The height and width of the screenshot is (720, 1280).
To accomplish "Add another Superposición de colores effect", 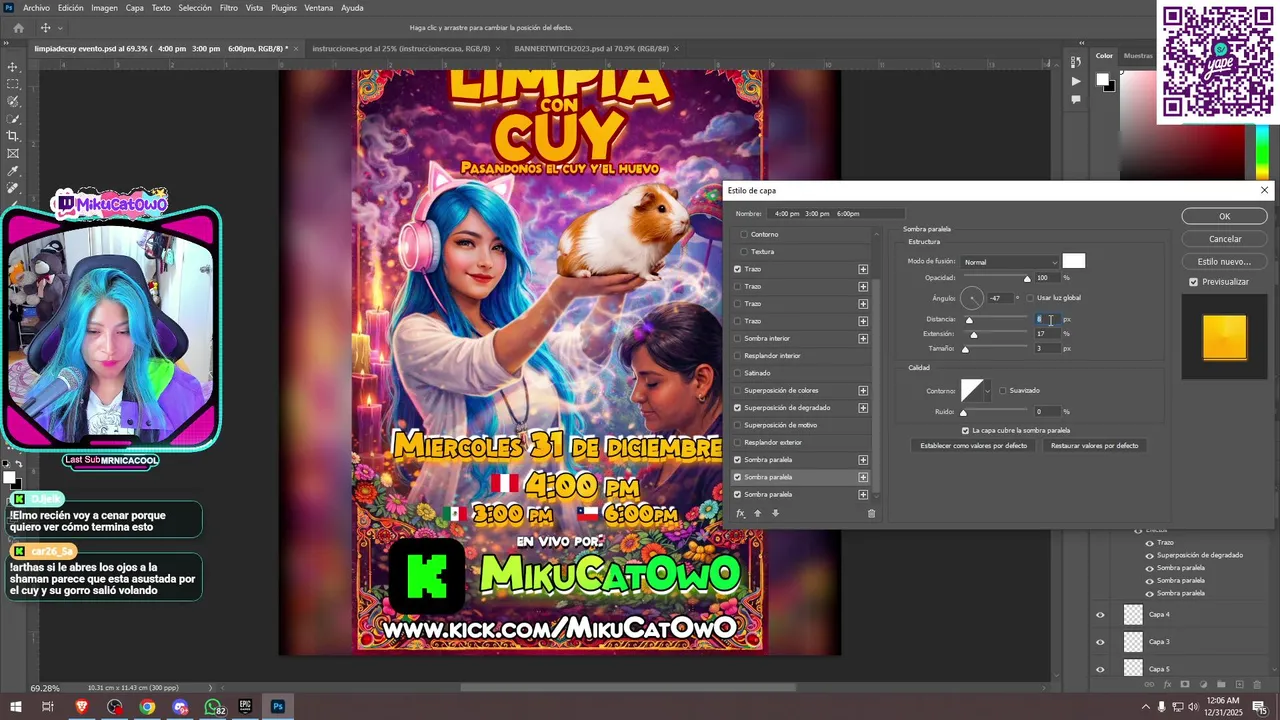I will 863,390.
